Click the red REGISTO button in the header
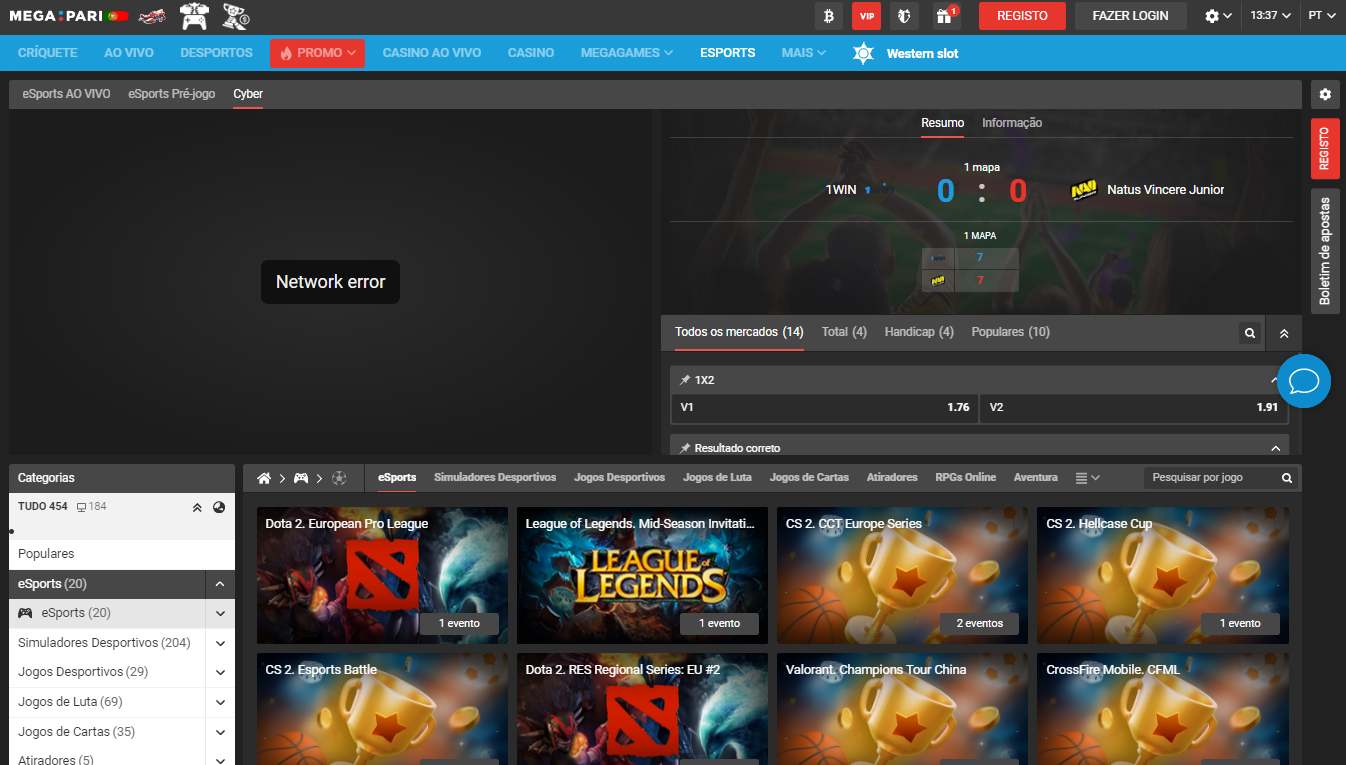Image resolution: width=1346 pixels, height=765 pixels. (x=1022, y=16)
